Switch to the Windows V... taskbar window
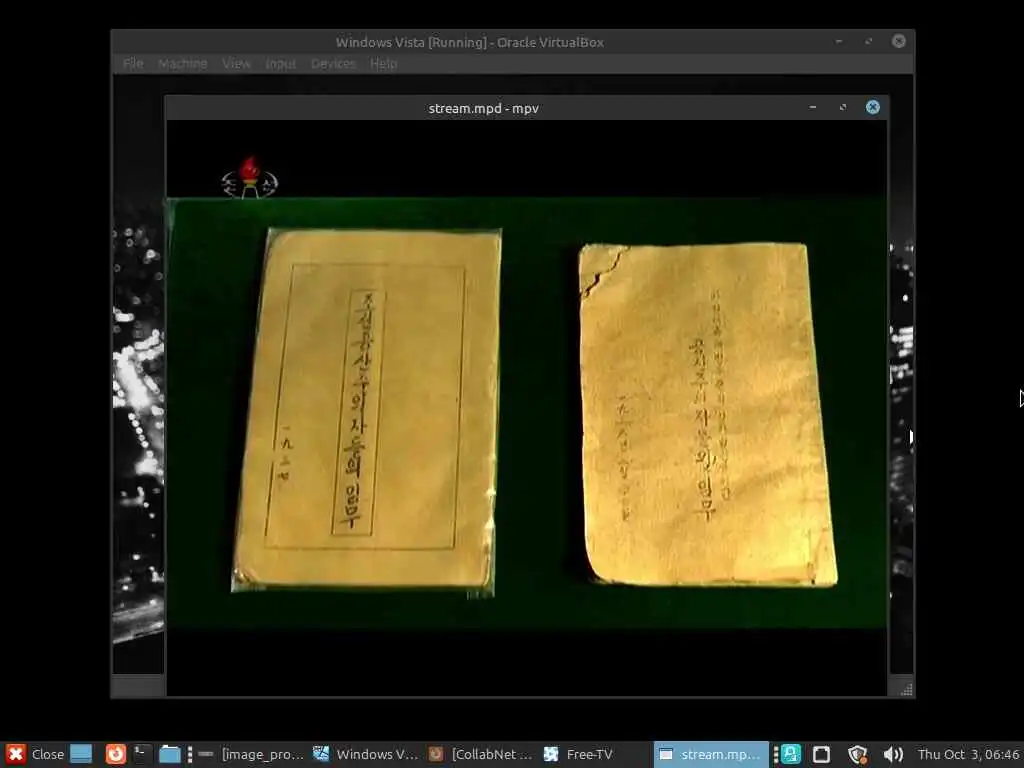1024x768 pixels. [366, 754]
